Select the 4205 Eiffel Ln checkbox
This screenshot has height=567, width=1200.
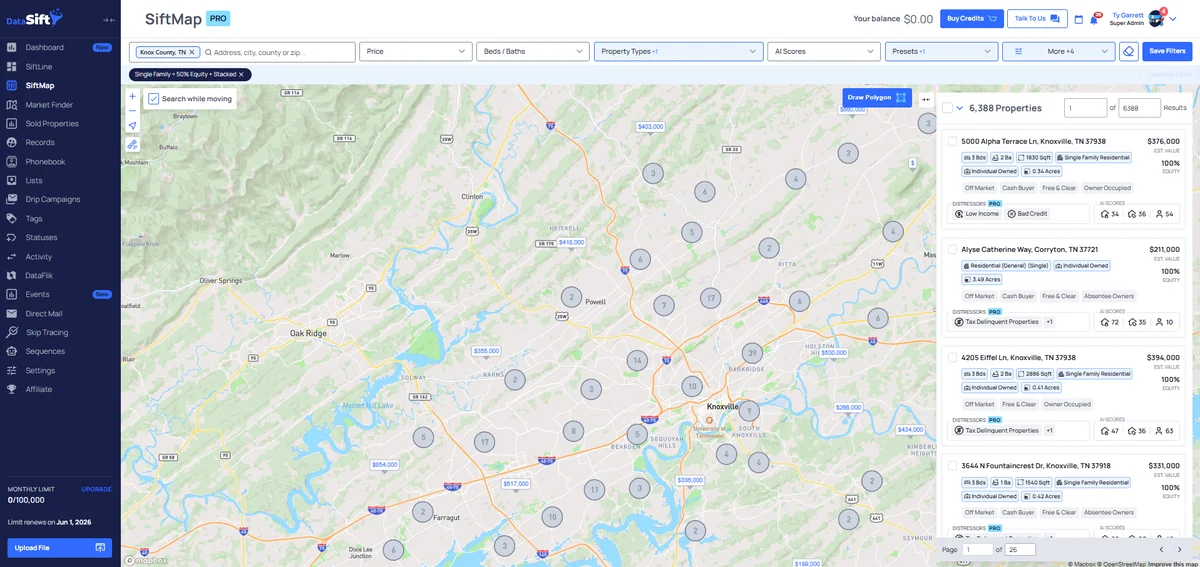click(x=953, y=358)
